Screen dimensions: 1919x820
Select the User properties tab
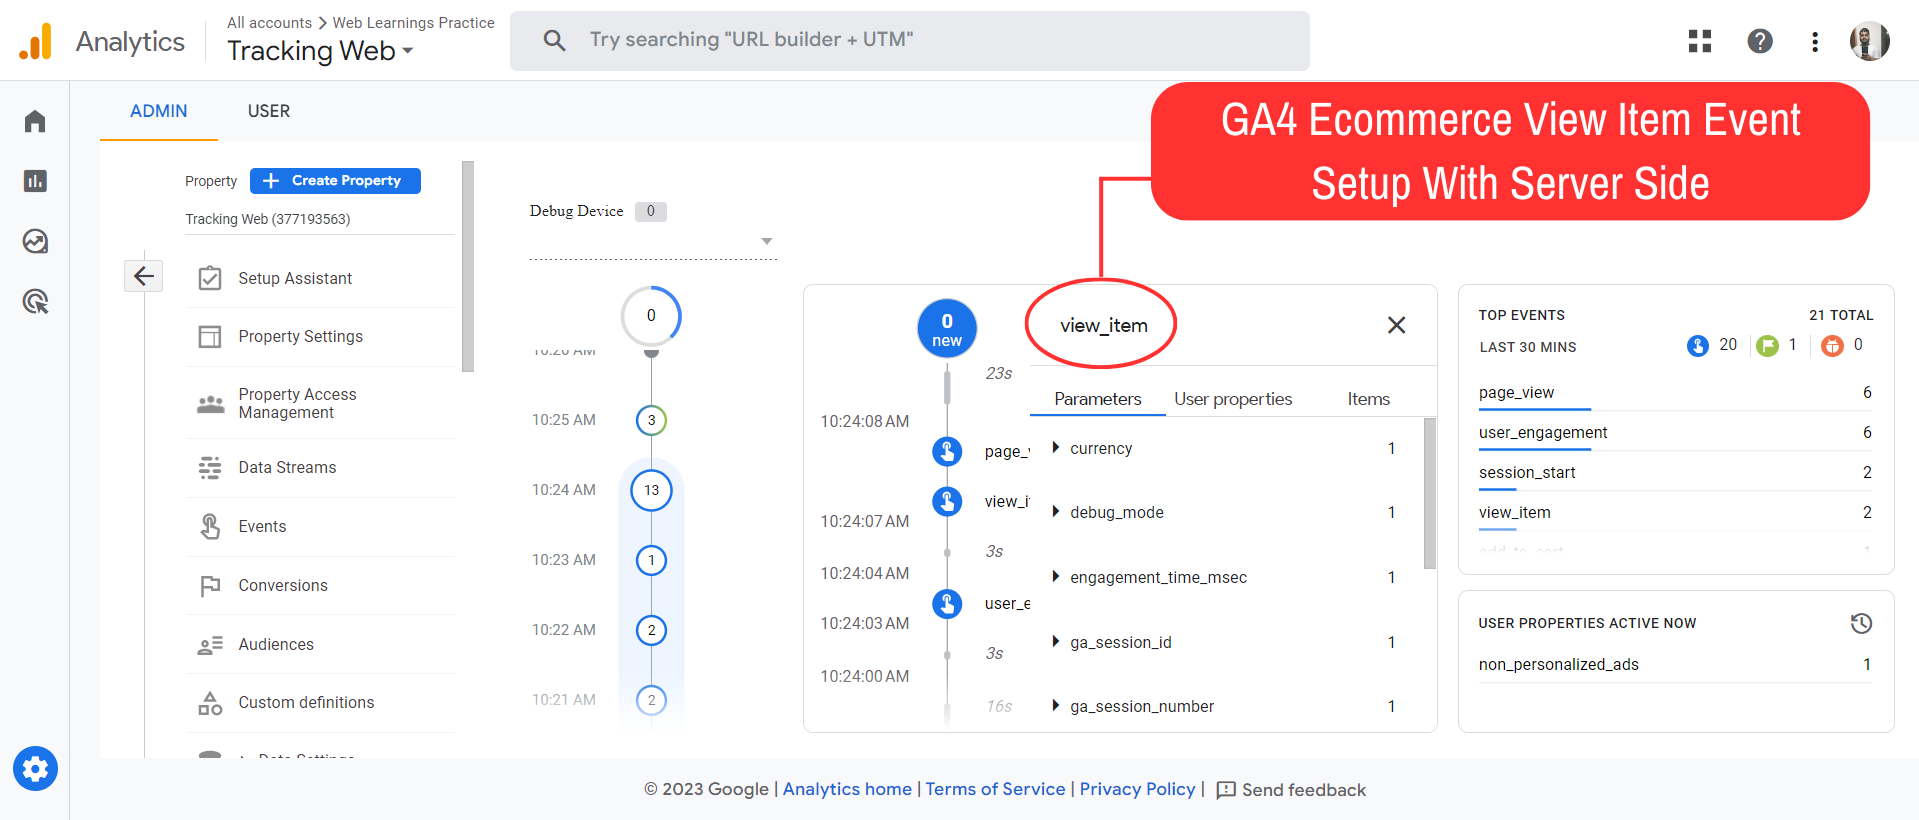tap(1233, 399)
